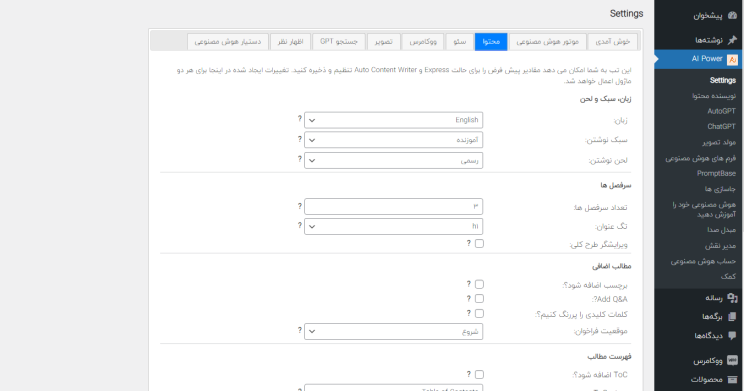
Task: Open فرم های هوش مصنوعی link
Action: [700, 158]
